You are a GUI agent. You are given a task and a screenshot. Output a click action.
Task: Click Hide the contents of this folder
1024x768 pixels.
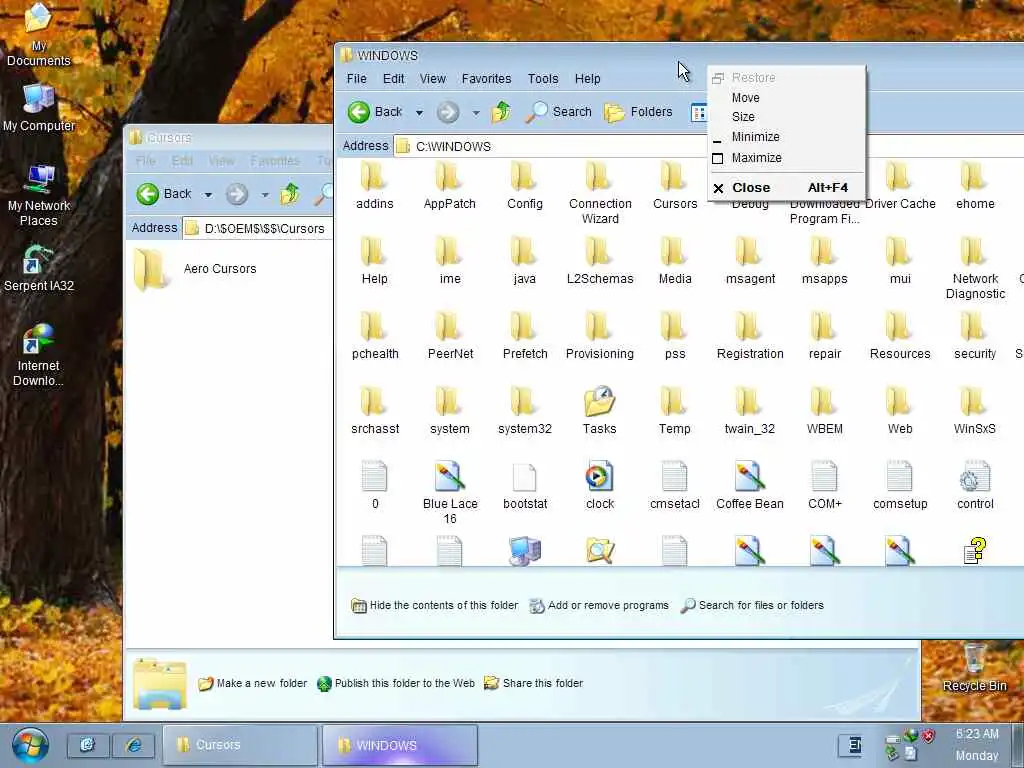(x=435, y=605)
